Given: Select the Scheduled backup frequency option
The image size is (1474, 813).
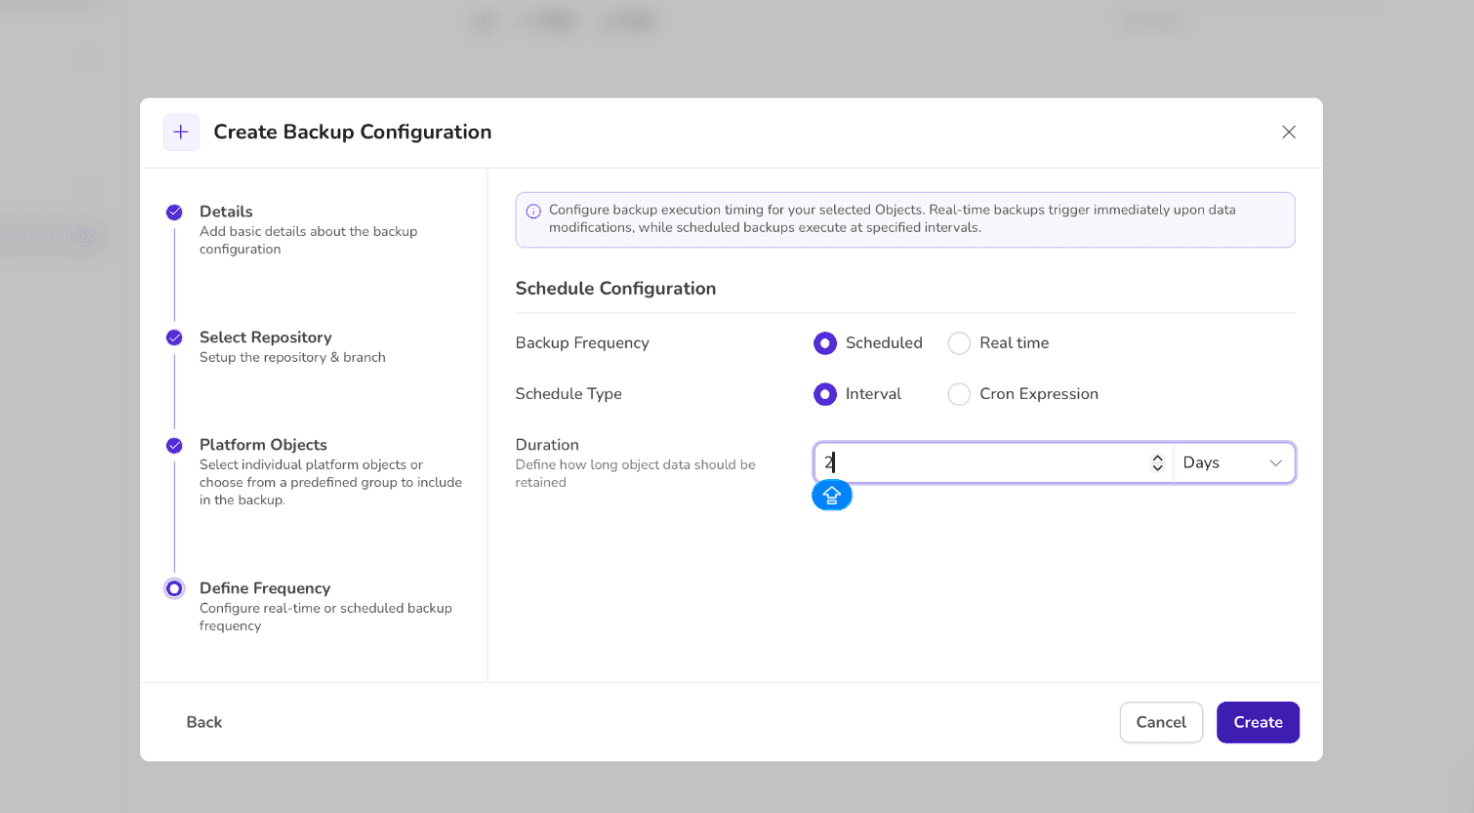Looking at the screenshot, I should [x=825, y=343].
